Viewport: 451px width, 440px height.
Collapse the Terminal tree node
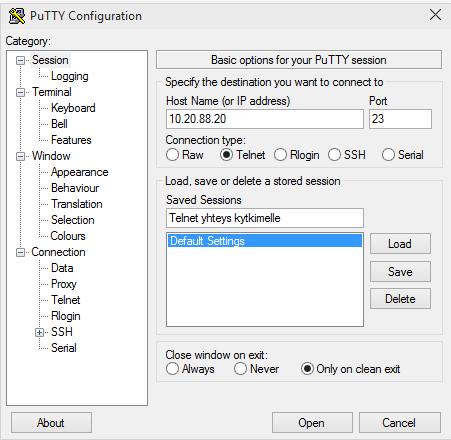point(20,92)
